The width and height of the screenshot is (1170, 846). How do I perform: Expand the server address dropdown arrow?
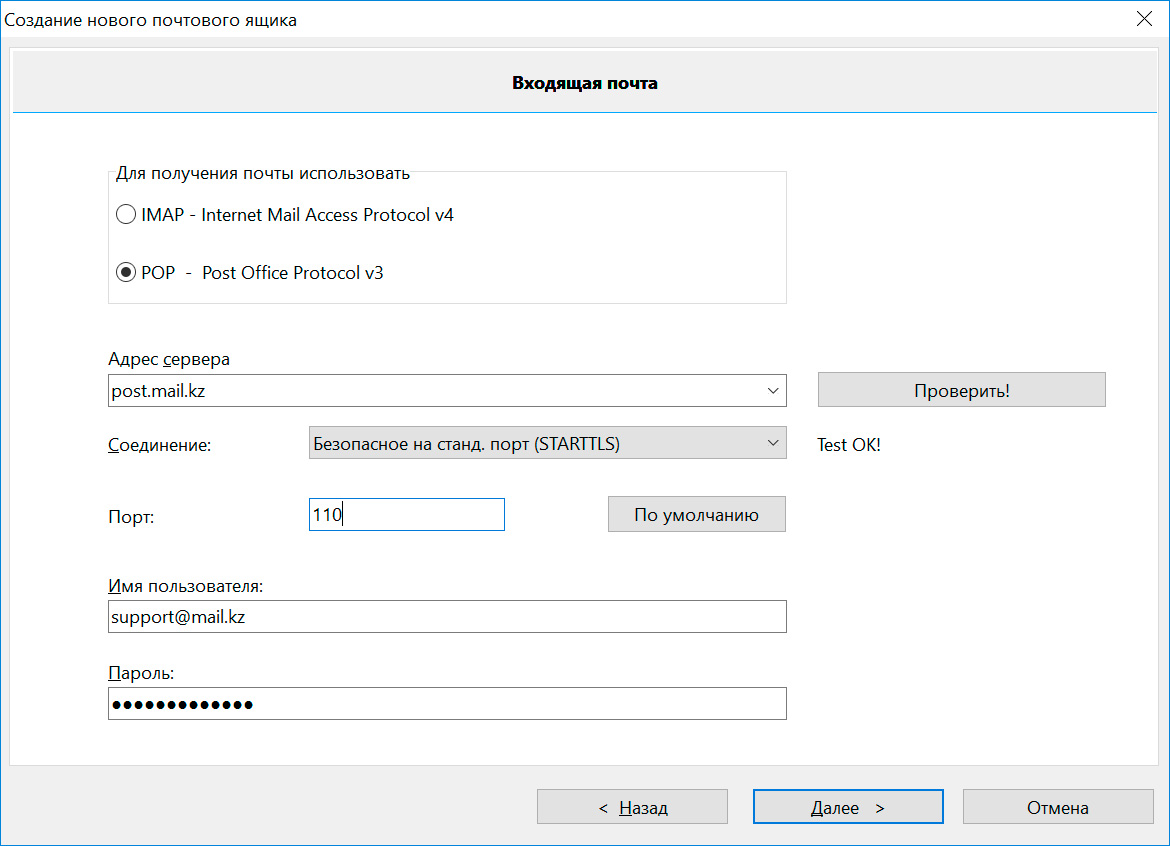772,391
